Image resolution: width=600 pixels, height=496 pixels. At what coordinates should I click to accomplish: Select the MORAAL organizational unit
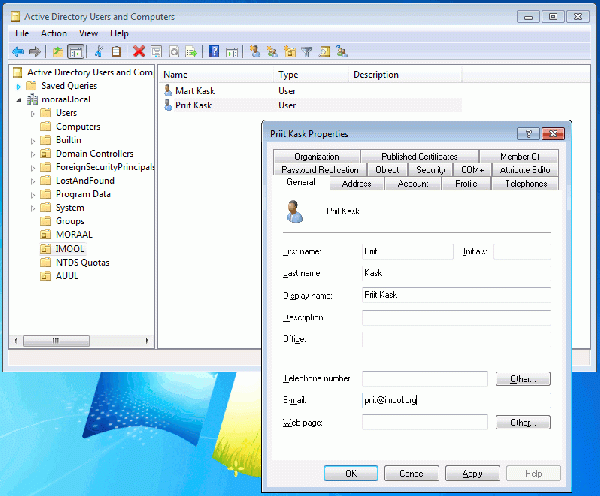(74, 235)
